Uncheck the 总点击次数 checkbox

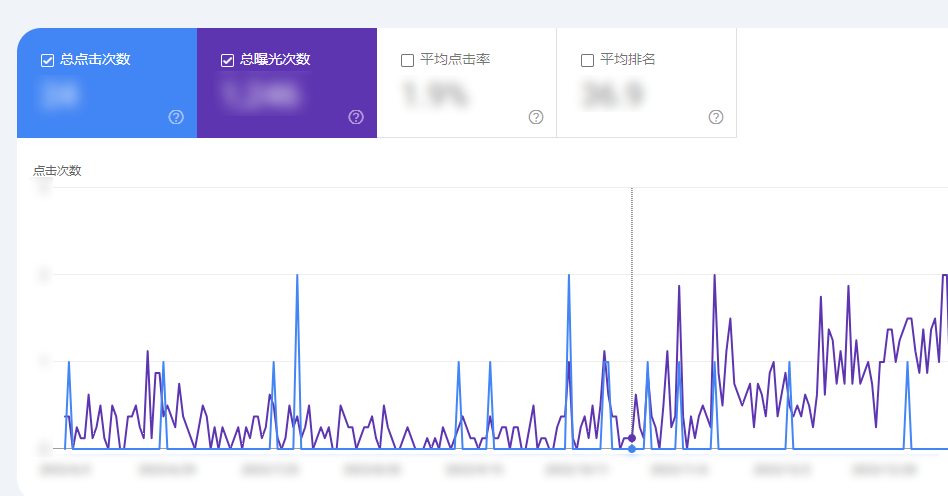47,60
